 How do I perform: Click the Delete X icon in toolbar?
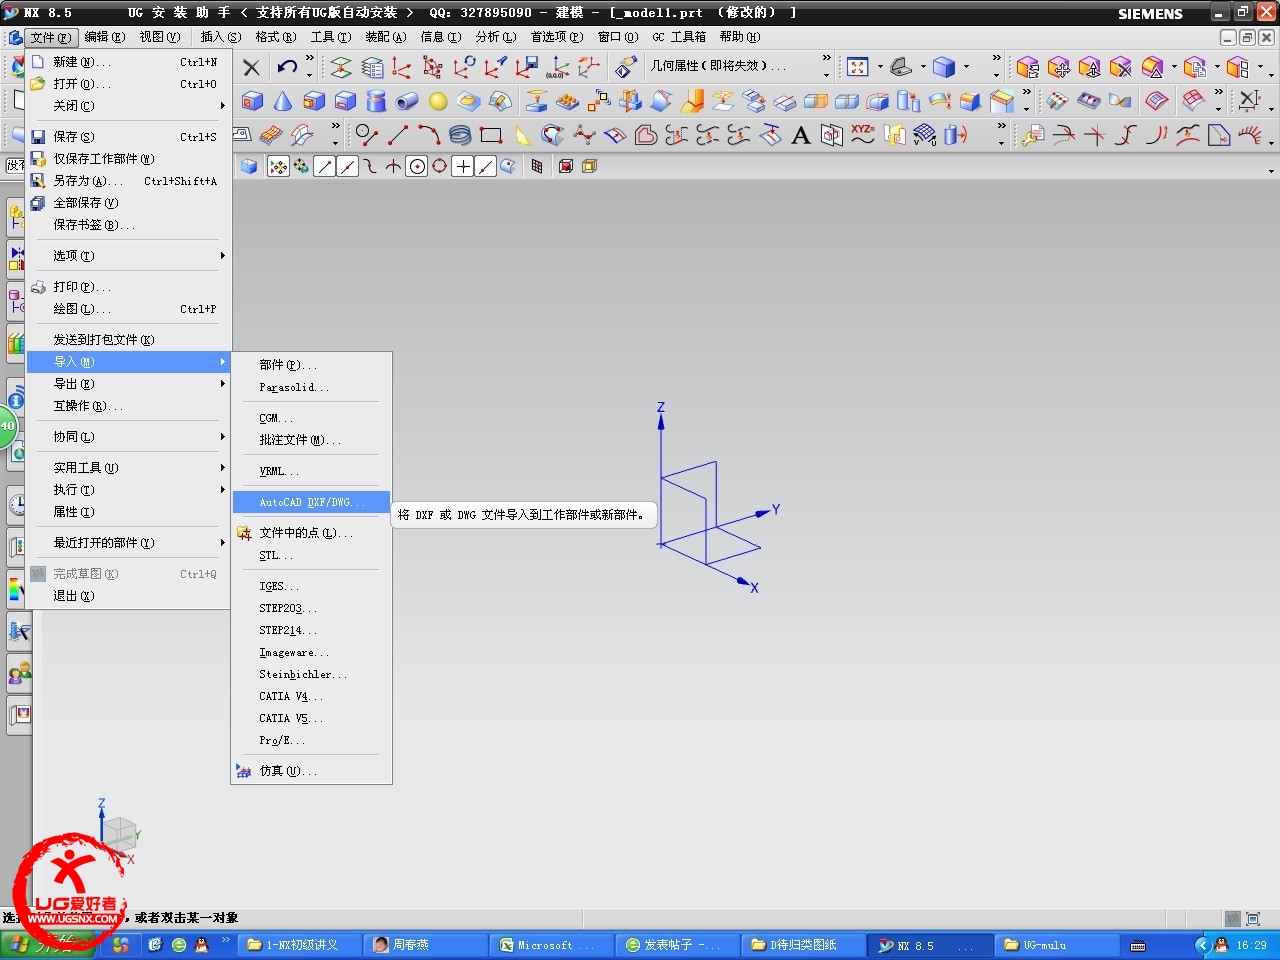(x=251, y=68)
